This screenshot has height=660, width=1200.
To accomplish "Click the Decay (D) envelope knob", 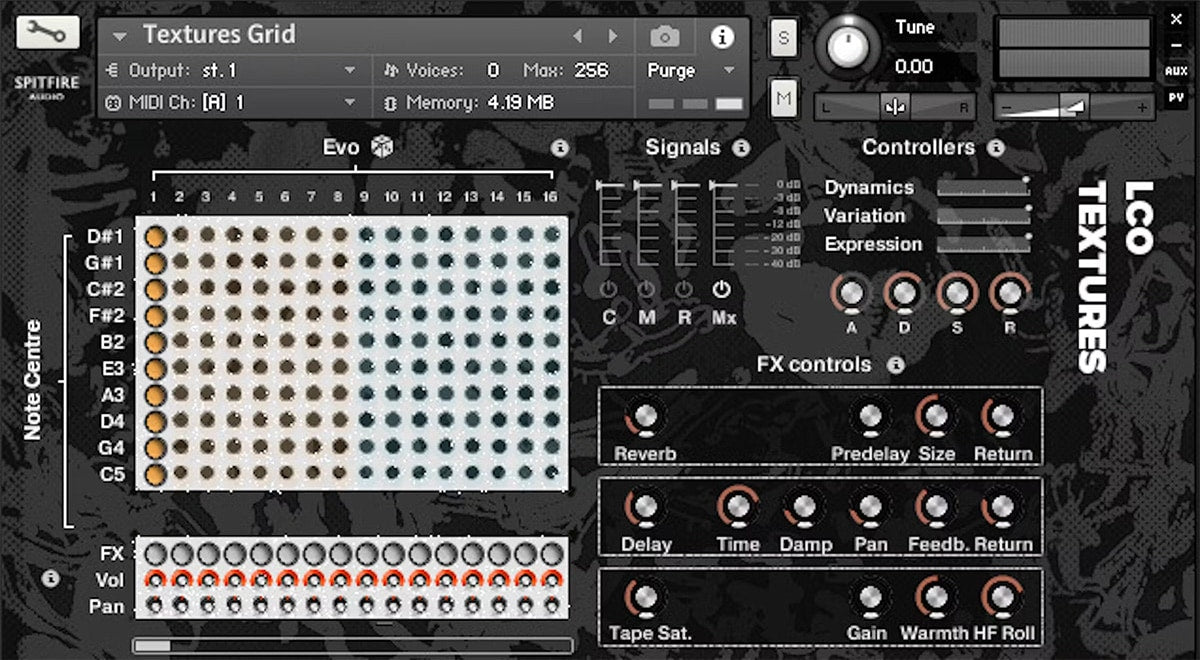I will [903, 293].
